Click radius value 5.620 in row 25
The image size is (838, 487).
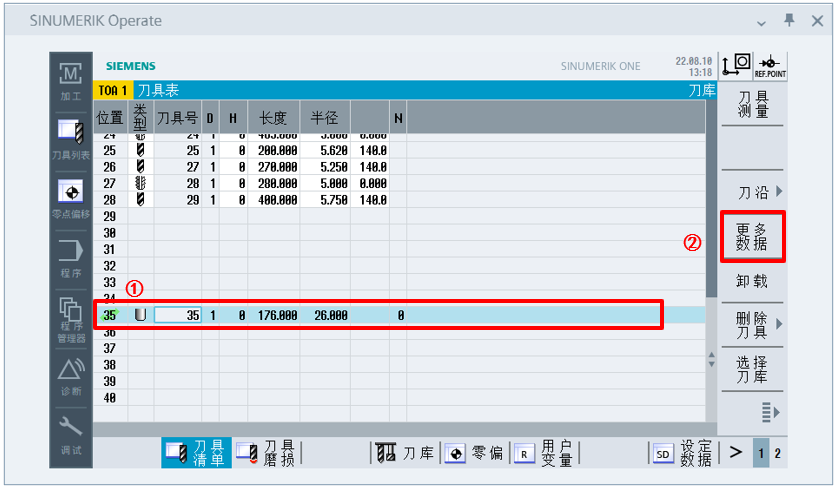click(334, 151)
